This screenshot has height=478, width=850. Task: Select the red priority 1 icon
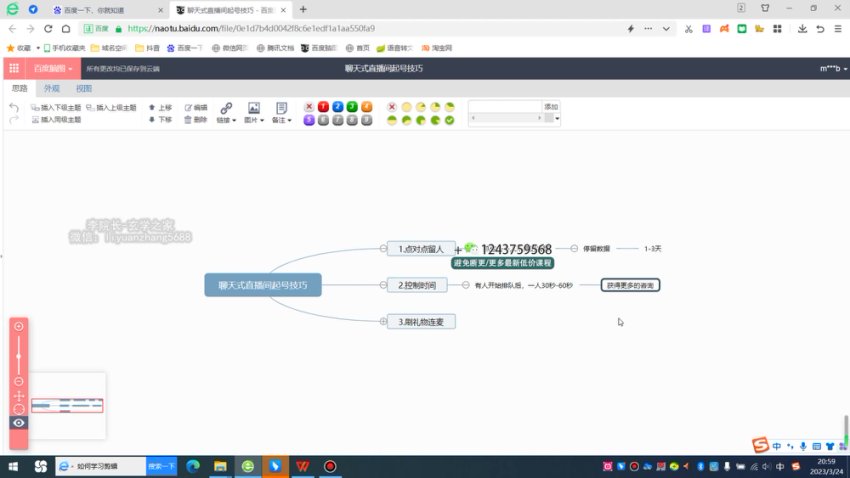[x=323, y=107]
